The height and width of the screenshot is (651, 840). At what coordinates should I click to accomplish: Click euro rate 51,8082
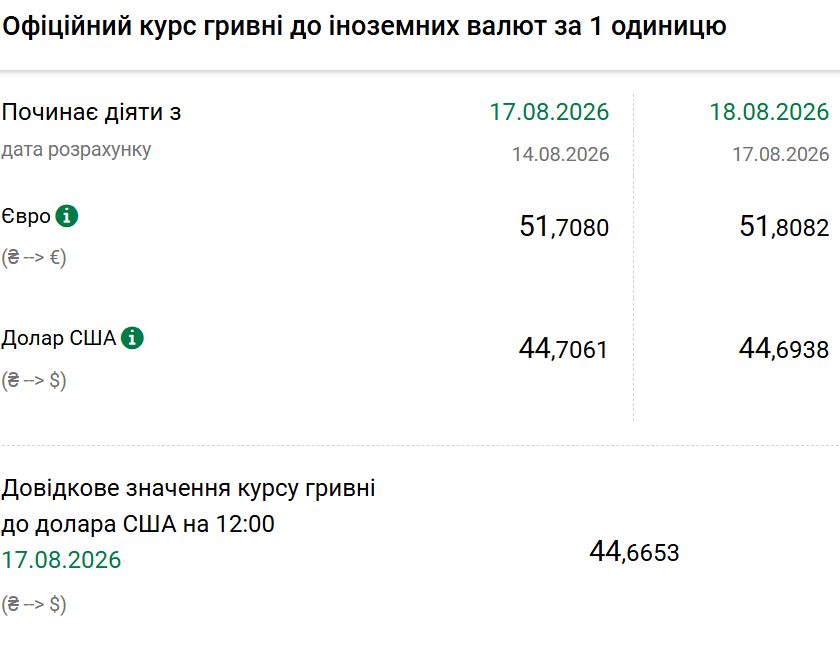784,226
